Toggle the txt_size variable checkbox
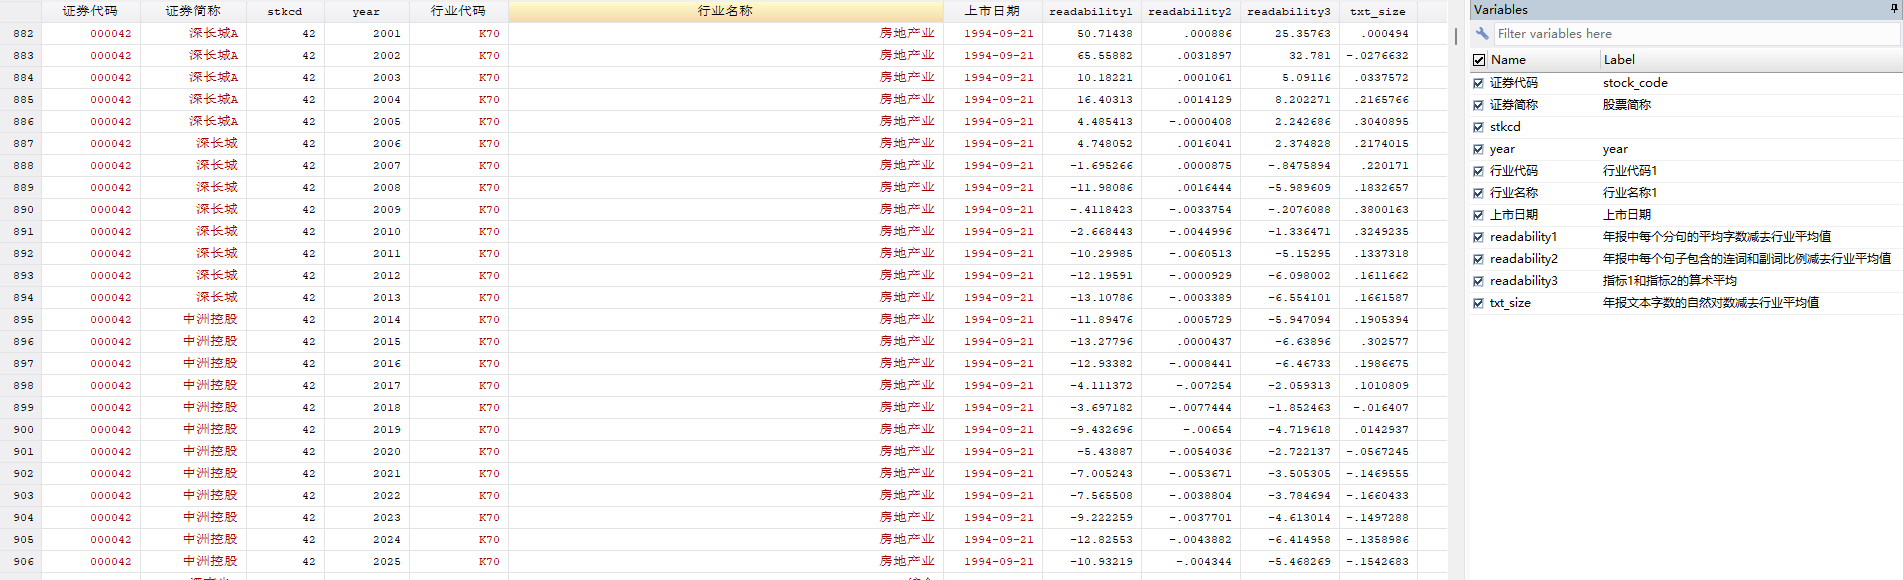1903x580 pixels. [1478, 303]
